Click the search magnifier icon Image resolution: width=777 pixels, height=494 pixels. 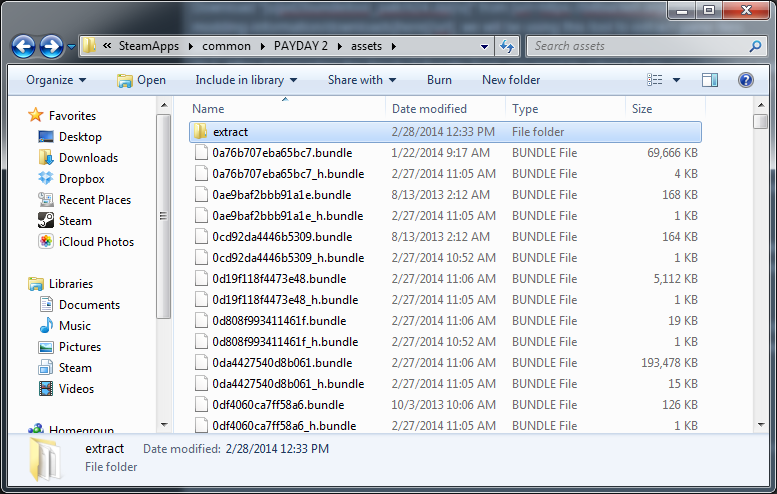coord(755,47)
